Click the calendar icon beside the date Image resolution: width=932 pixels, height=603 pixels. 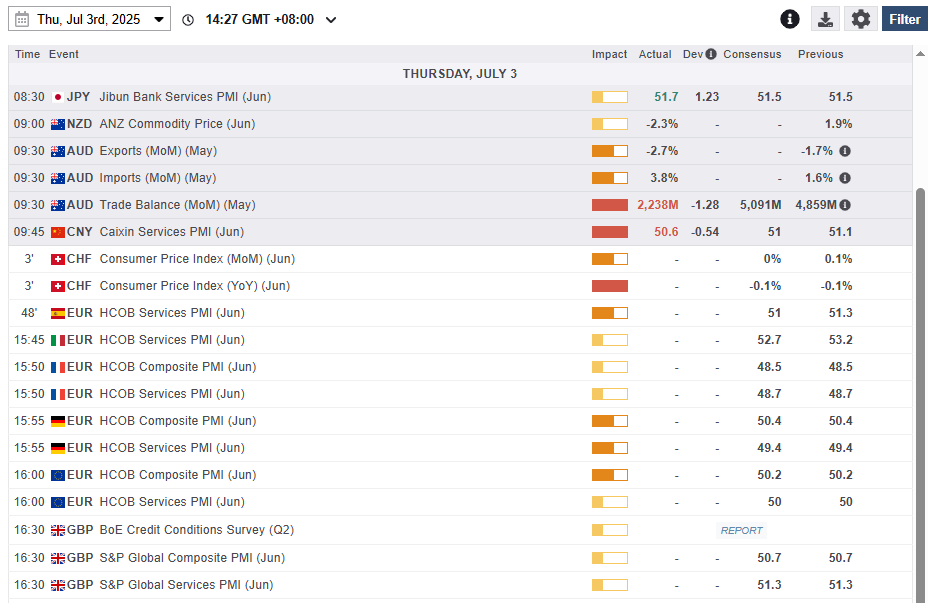22,19
